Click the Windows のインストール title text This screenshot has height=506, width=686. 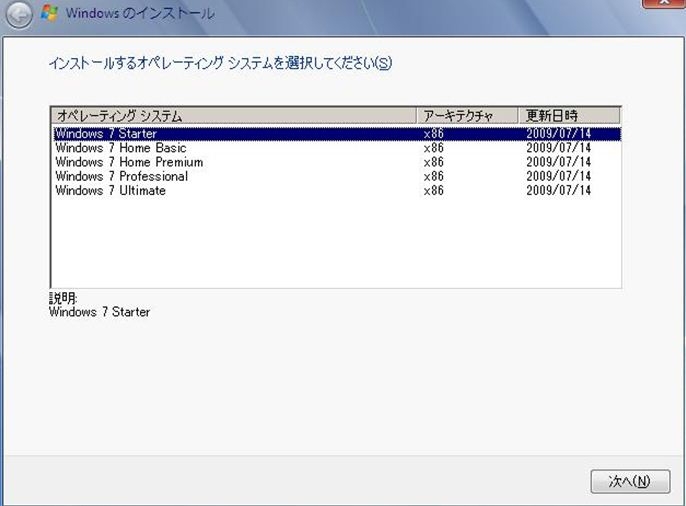click(140, 13)
